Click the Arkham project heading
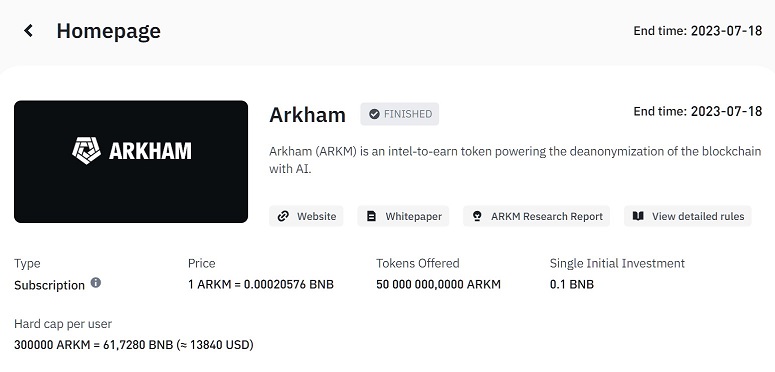 (307, 115)
